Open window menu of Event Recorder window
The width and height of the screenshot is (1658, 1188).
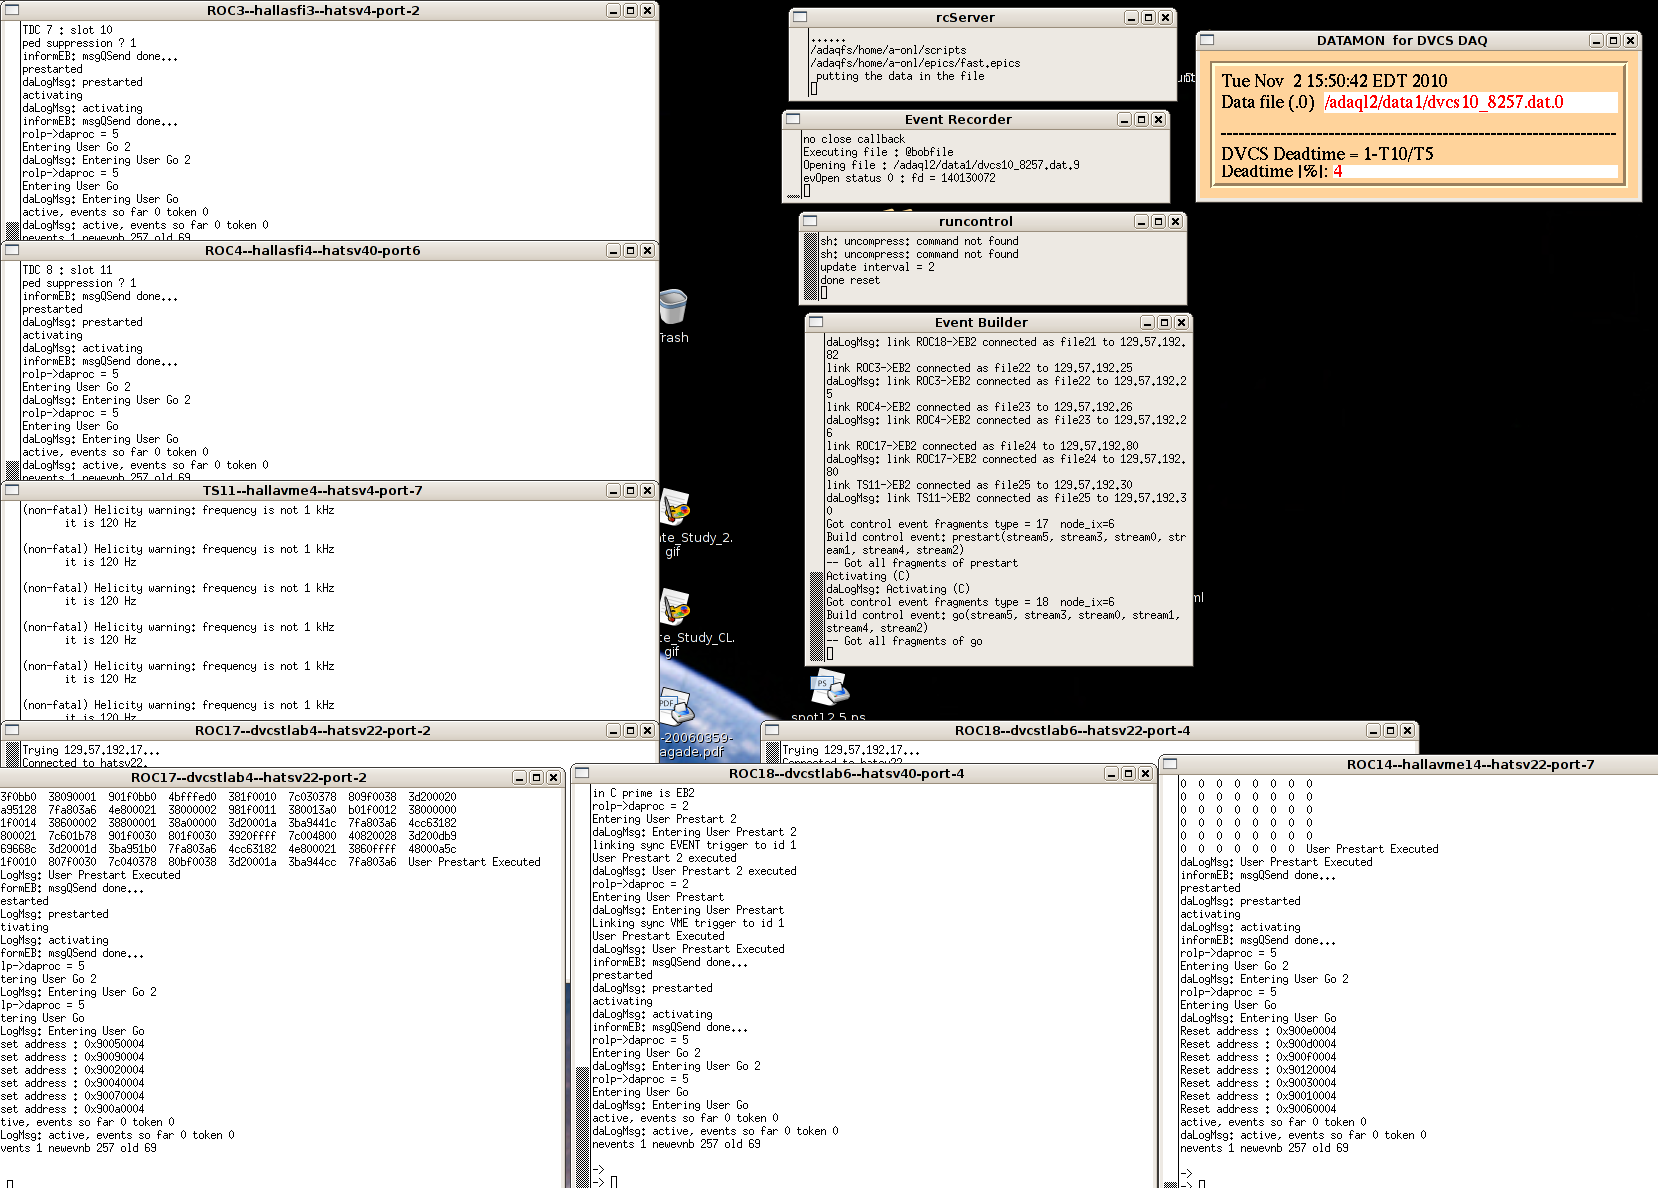[793, 119]
